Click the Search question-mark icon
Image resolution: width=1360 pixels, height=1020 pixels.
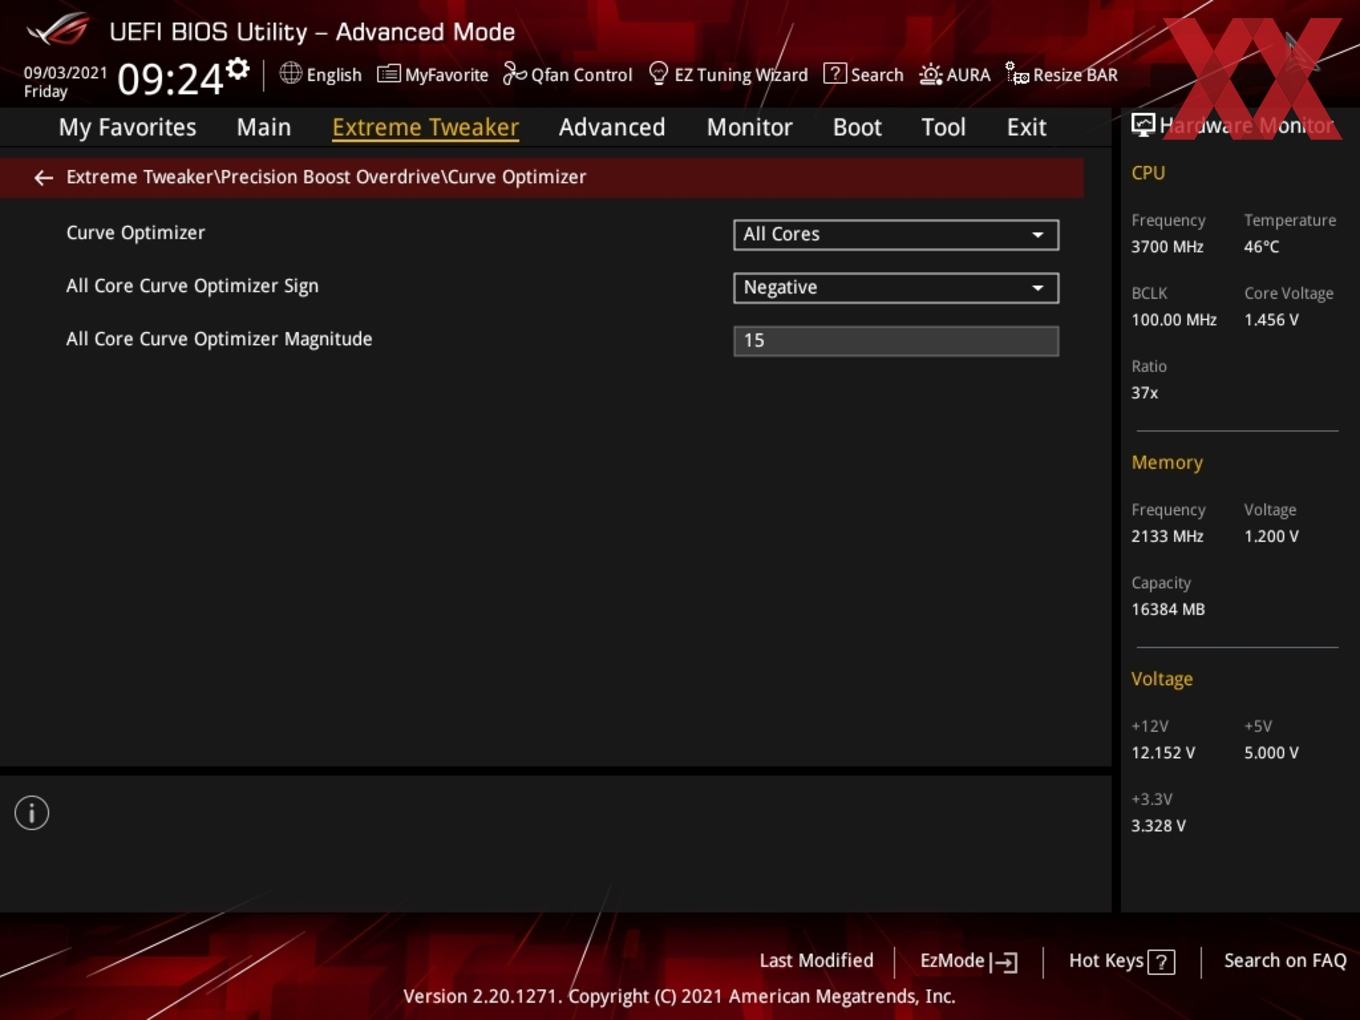[x=834, y=73]
